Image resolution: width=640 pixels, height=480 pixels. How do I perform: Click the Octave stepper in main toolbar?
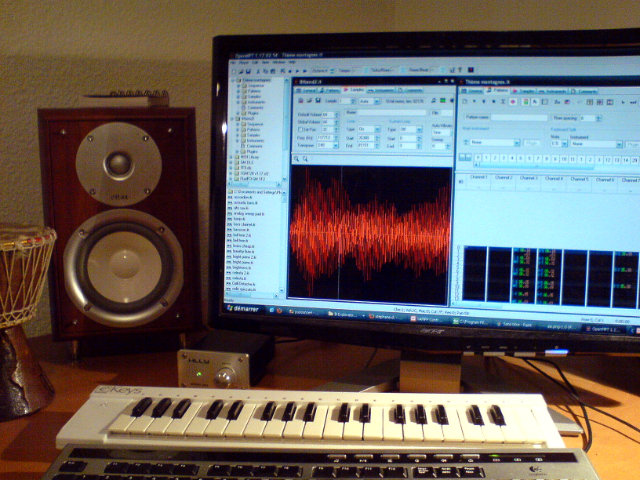[332, 71]
